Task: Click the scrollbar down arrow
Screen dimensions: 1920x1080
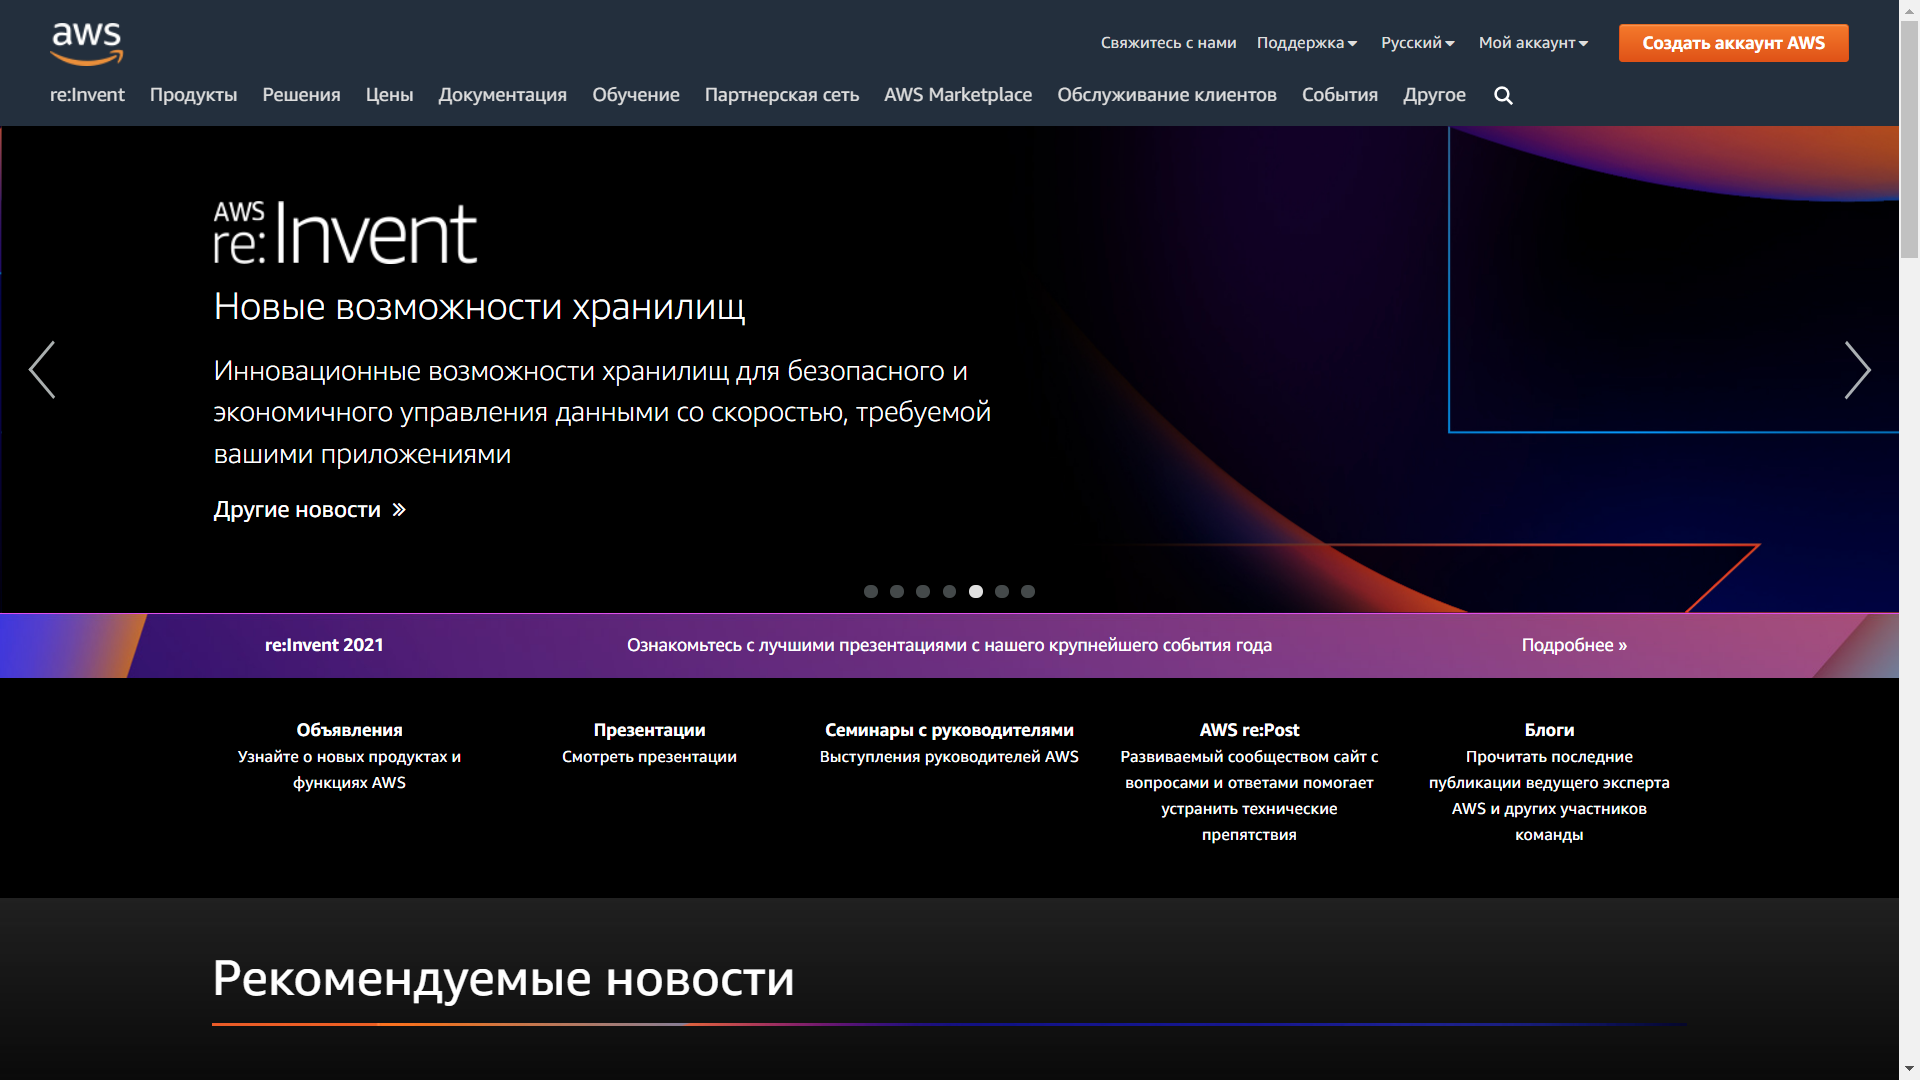Action: (x=1909, y=1069)
